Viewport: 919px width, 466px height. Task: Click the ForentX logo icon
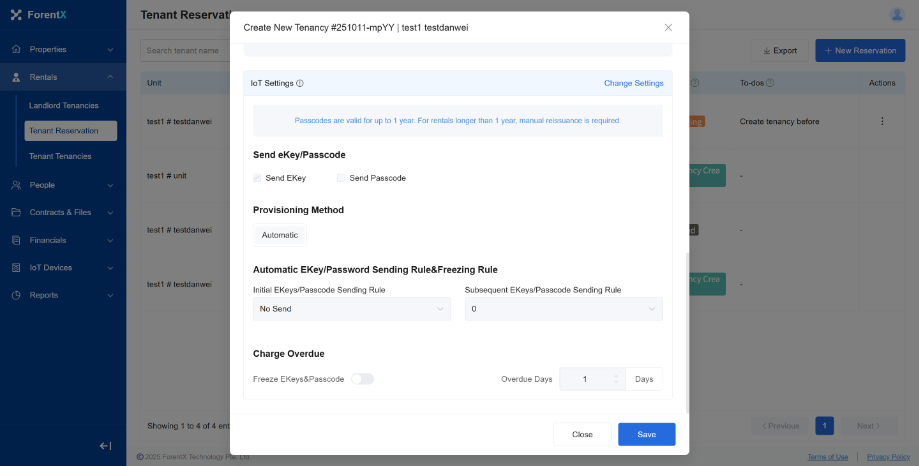tap(15, 14)
